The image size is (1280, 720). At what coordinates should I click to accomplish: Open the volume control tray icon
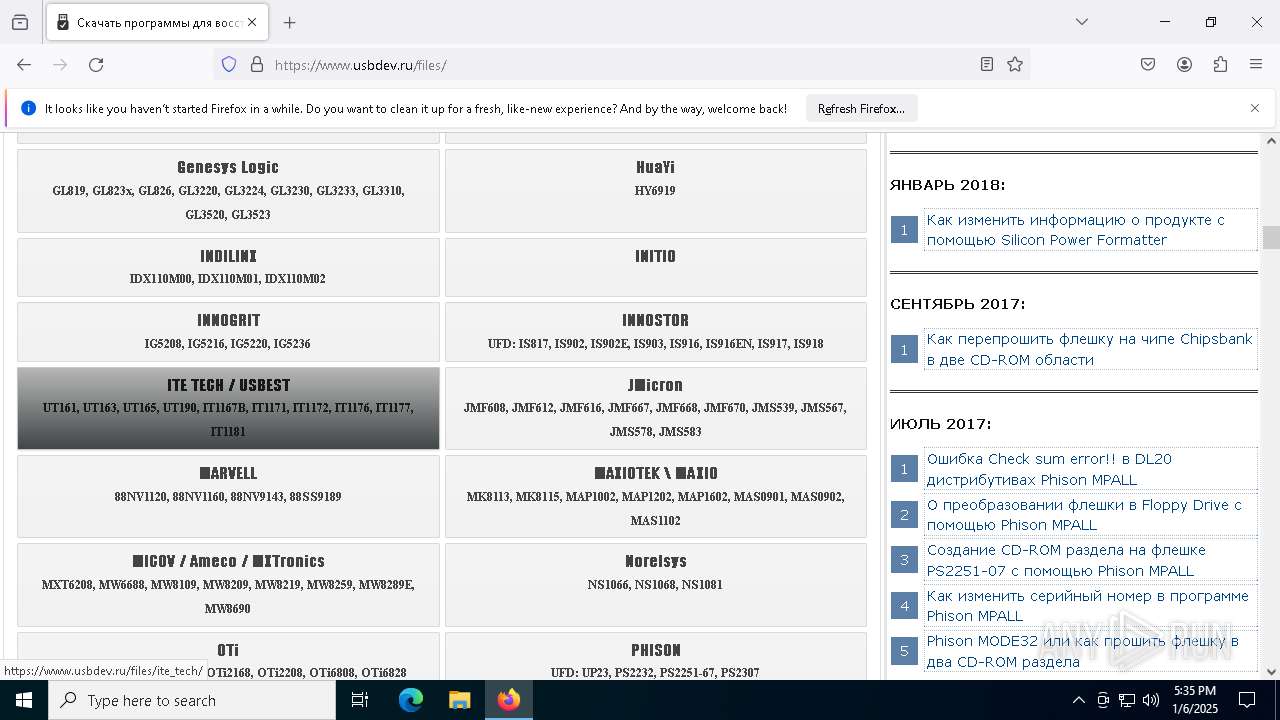coord(1151,700)
